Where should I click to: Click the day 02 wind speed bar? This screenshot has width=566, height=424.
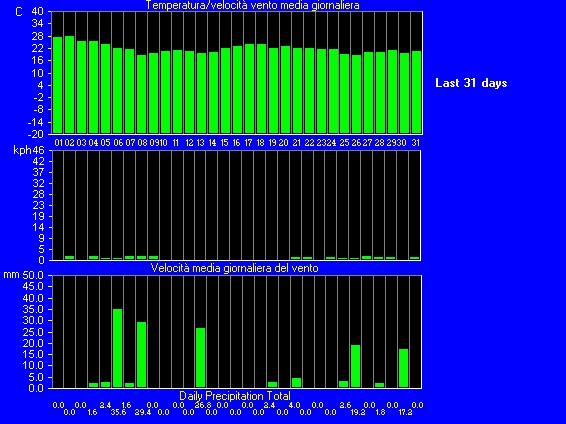click(69, 258)
